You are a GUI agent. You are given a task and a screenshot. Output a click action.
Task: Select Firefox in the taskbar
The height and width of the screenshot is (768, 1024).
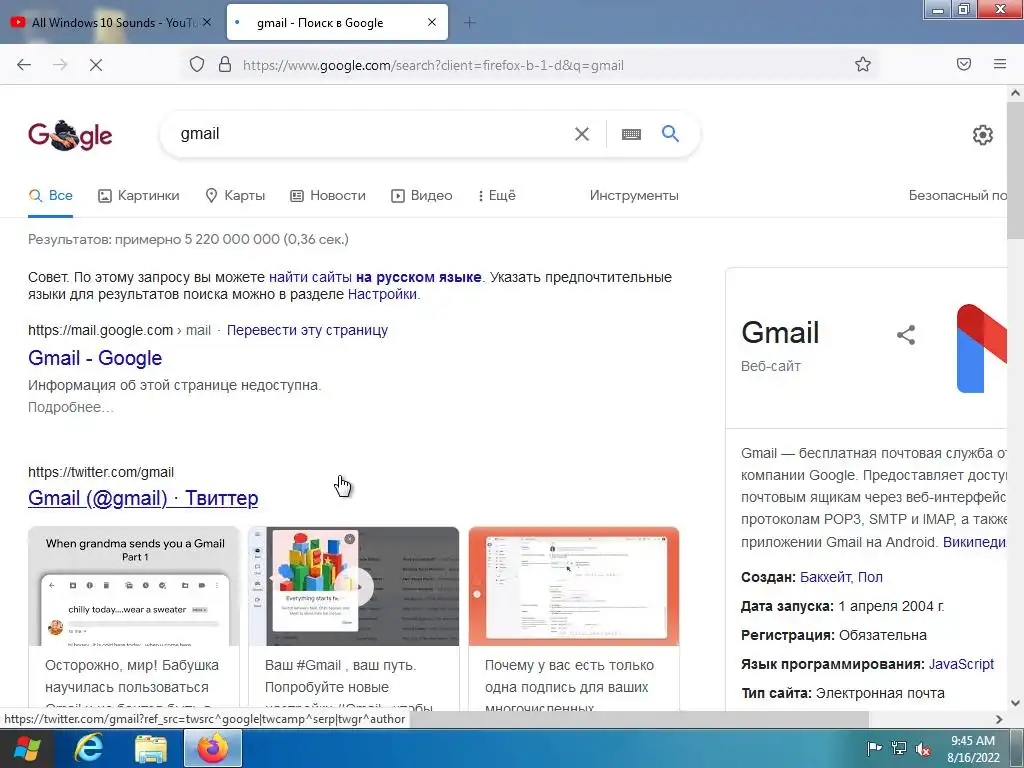coord(213,748)
